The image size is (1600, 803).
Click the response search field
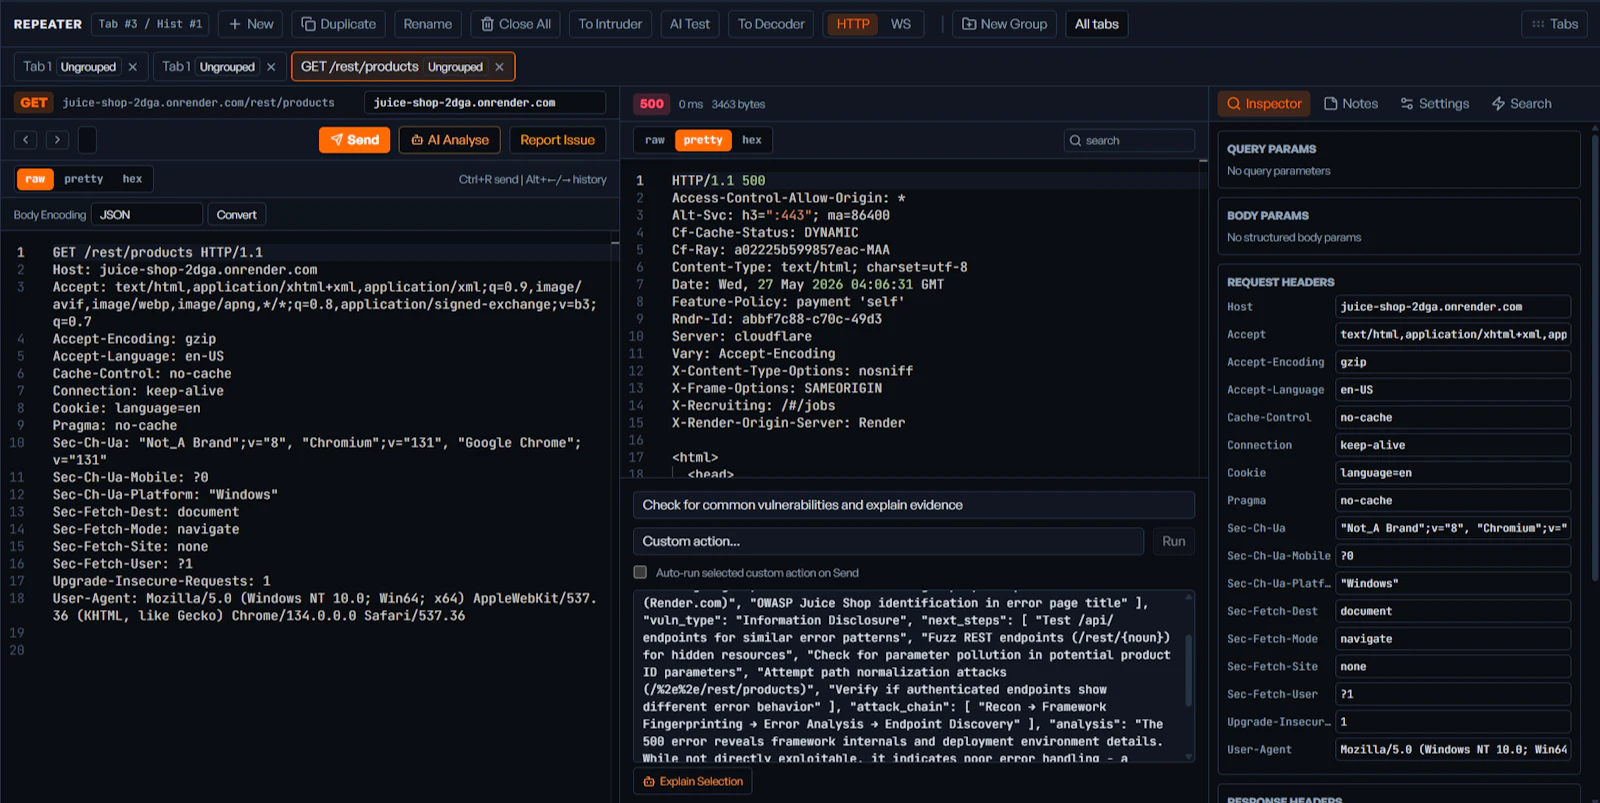point(1129,140)
